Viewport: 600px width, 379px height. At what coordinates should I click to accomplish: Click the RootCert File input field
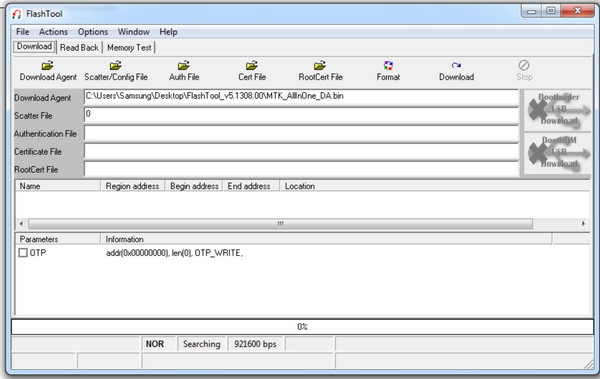tap(301, 169)
